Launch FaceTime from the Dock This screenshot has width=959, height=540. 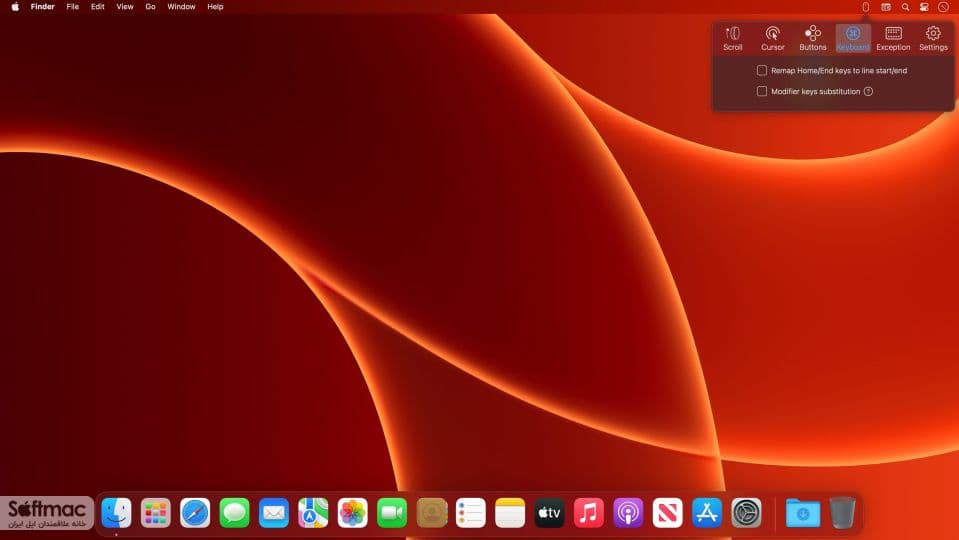[x=392, y=512]
